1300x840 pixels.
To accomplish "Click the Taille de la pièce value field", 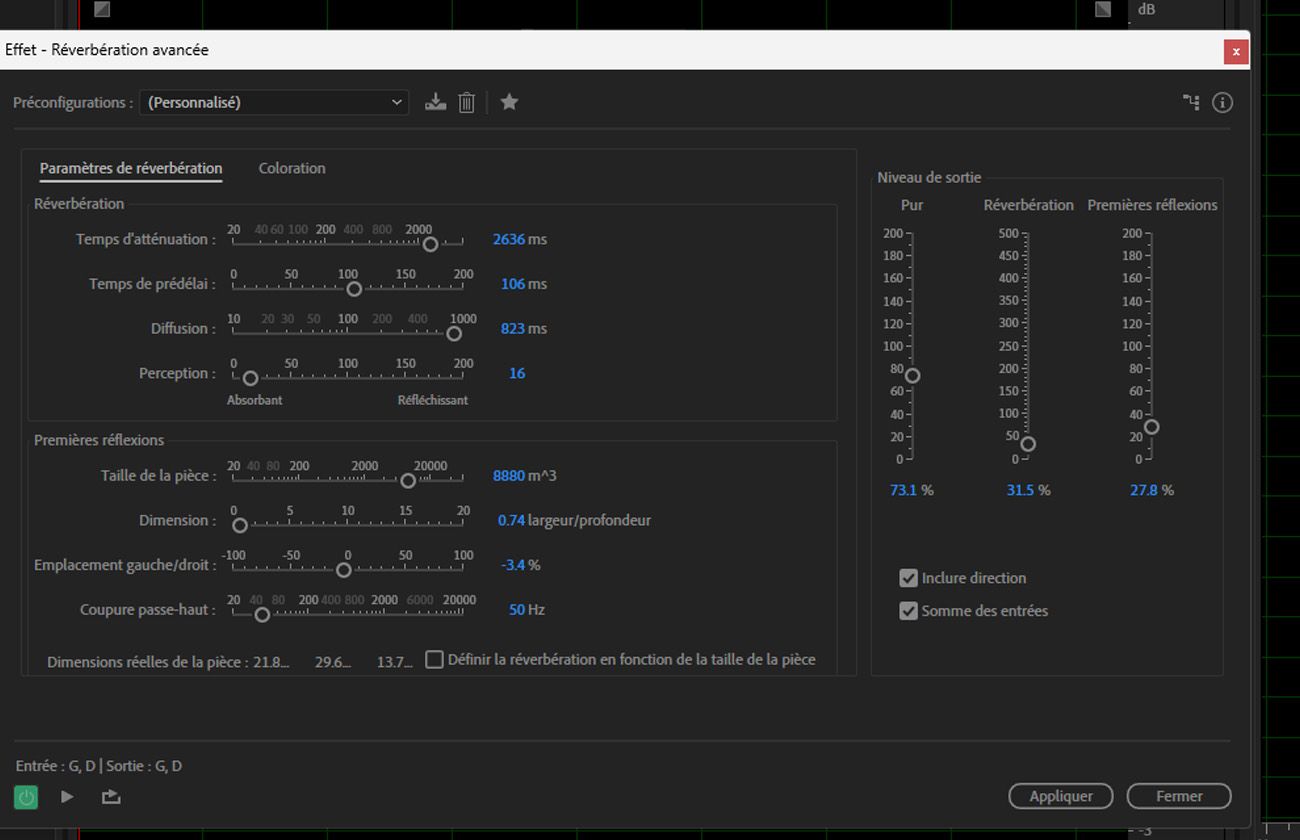I will click(x=508, y=476).
